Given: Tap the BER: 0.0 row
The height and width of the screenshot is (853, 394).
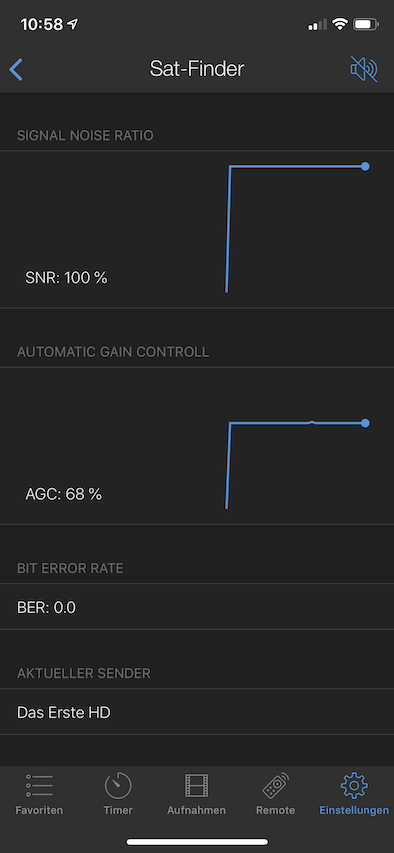Looking at the screenshot, I should pos(197,607).
